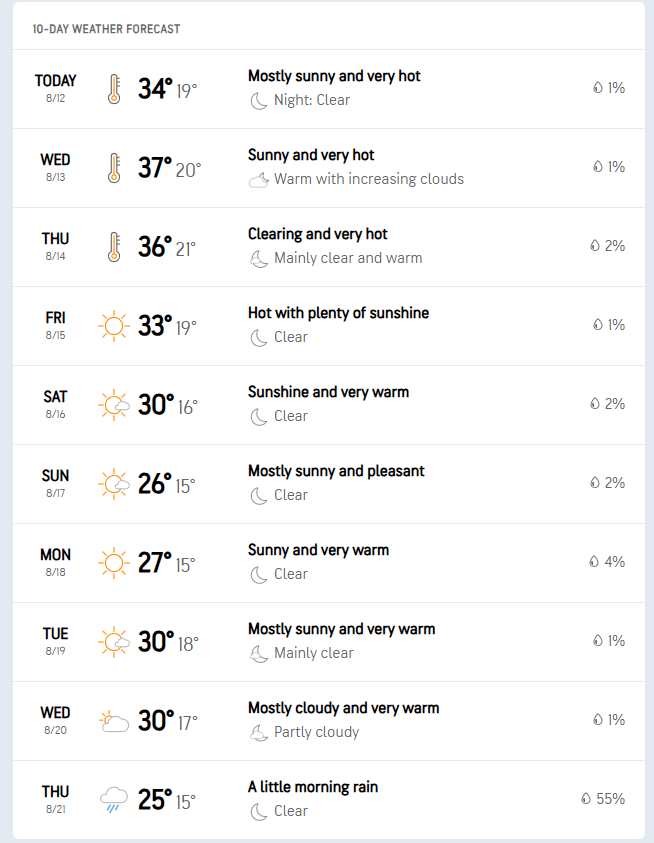Click the precipitation drop icon for Monday's 4%

(x=594, y=562)
